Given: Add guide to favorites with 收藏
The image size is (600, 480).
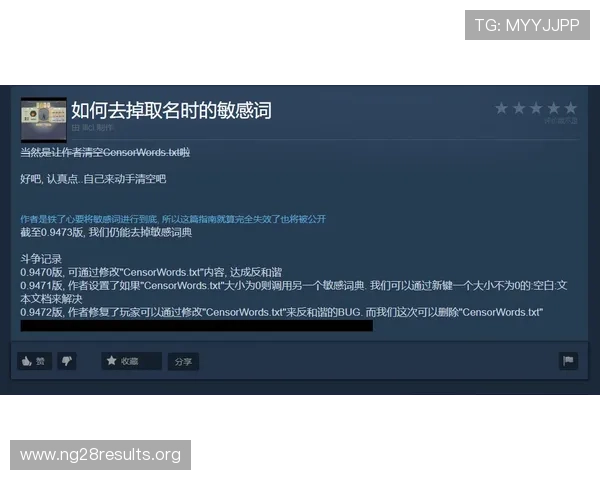Looking at the screenshot, I should click(x=131, y=361).
